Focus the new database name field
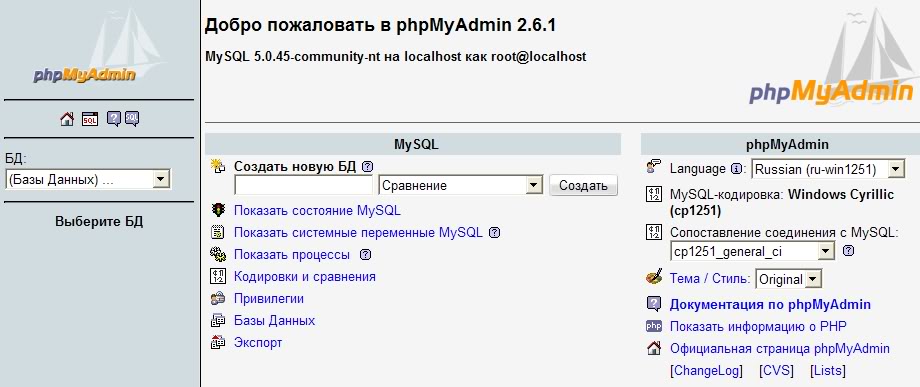The image size is (920, 387). coord(303,186)
